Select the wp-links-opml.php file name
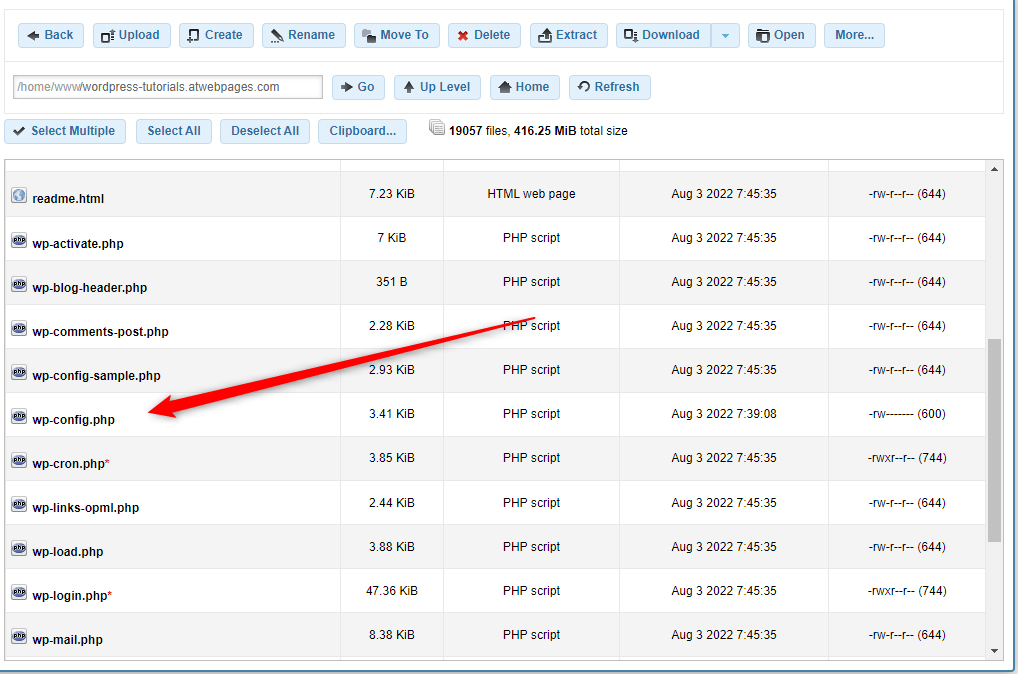This screenshot has width=1018, height=674. click(86, 508)
